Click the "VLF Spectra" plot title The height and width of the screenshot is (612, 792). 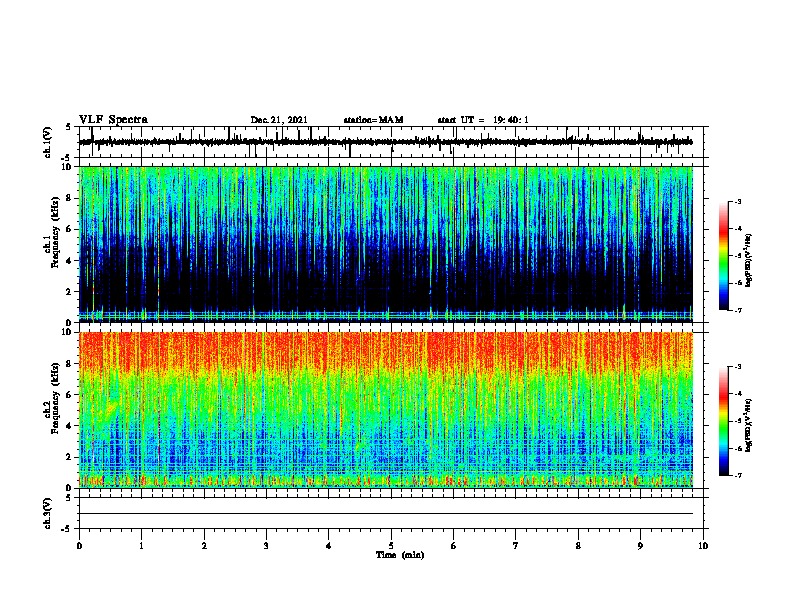(x=113, y=120)
